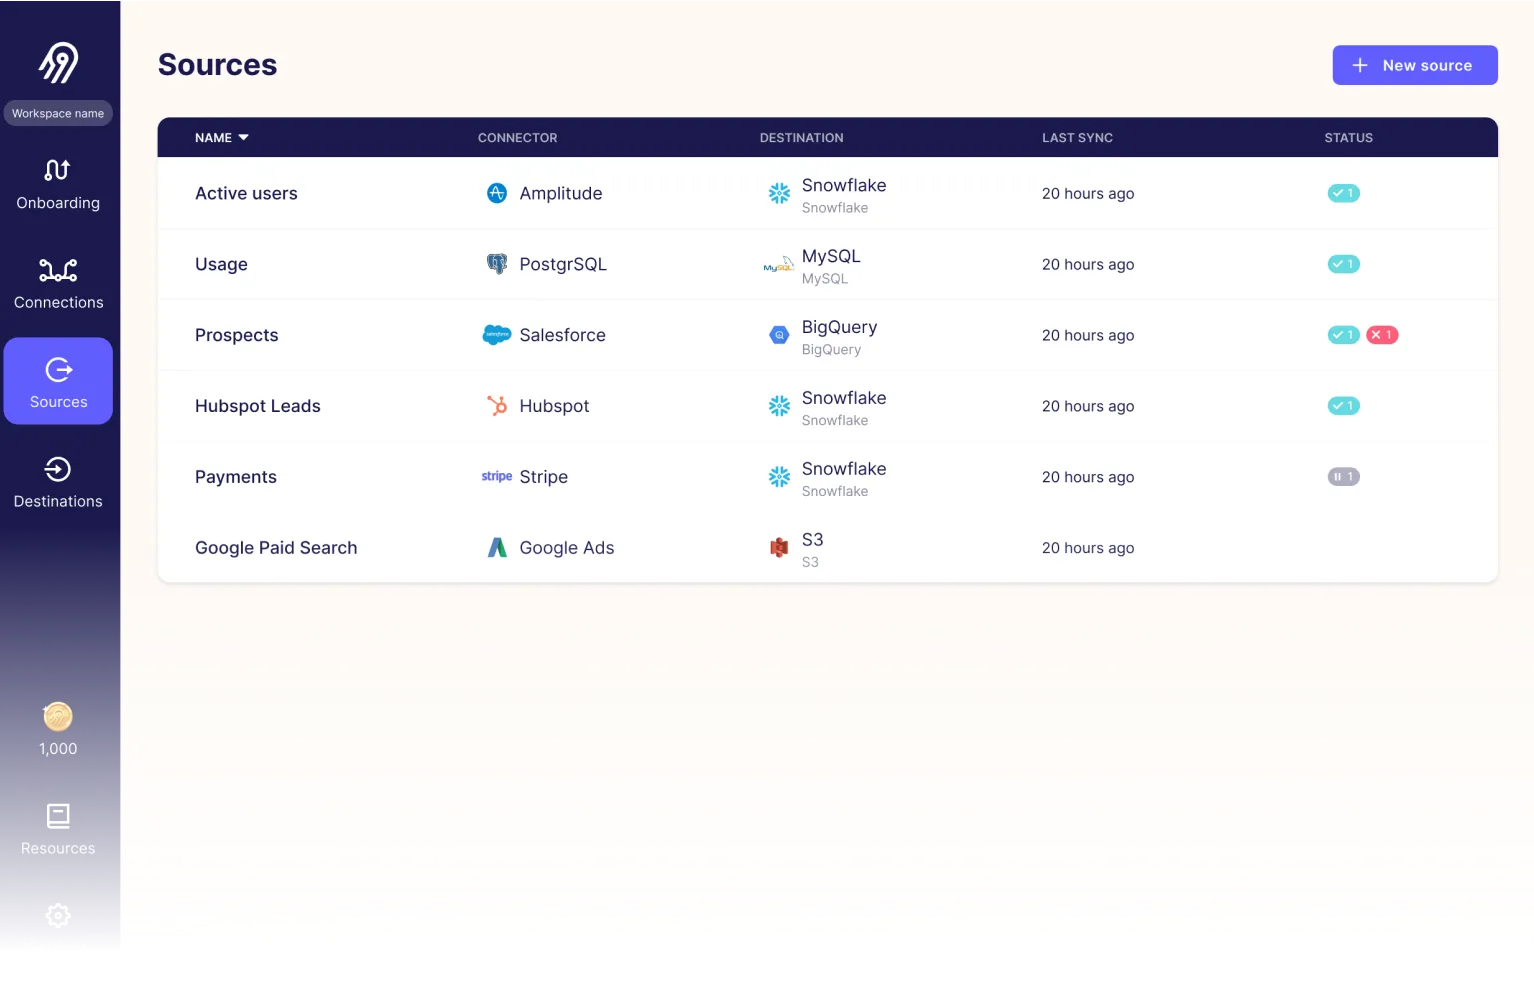
Task: Click the Hubspot connector icon
Action: [497, 406]
